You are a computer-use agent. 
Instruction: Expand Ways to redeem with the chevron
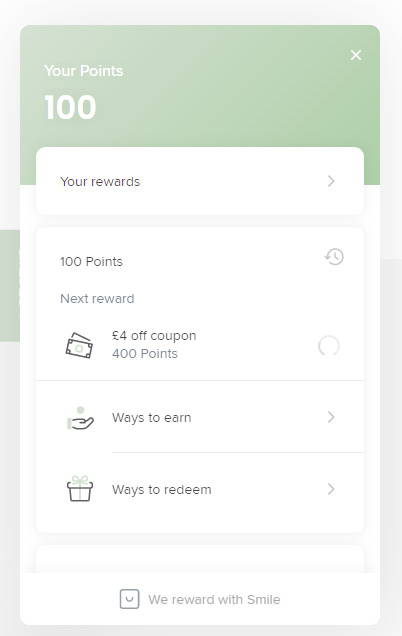(331, 489)
